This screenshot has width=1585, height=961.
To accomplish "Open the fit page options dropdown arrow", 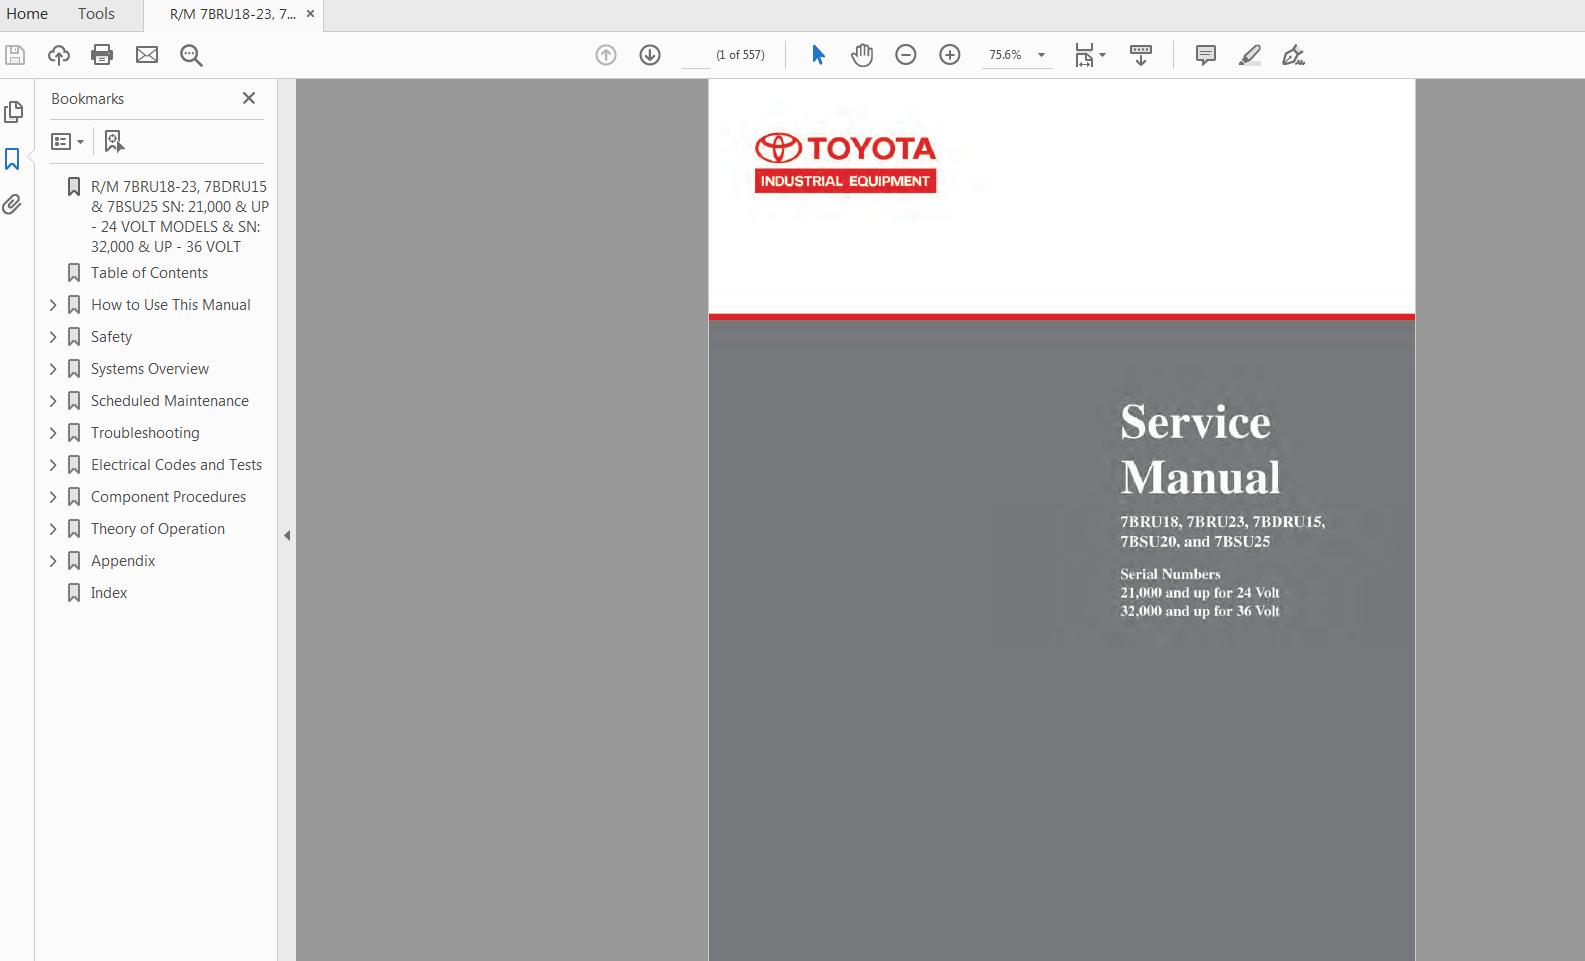I will tap(1102, 55).
